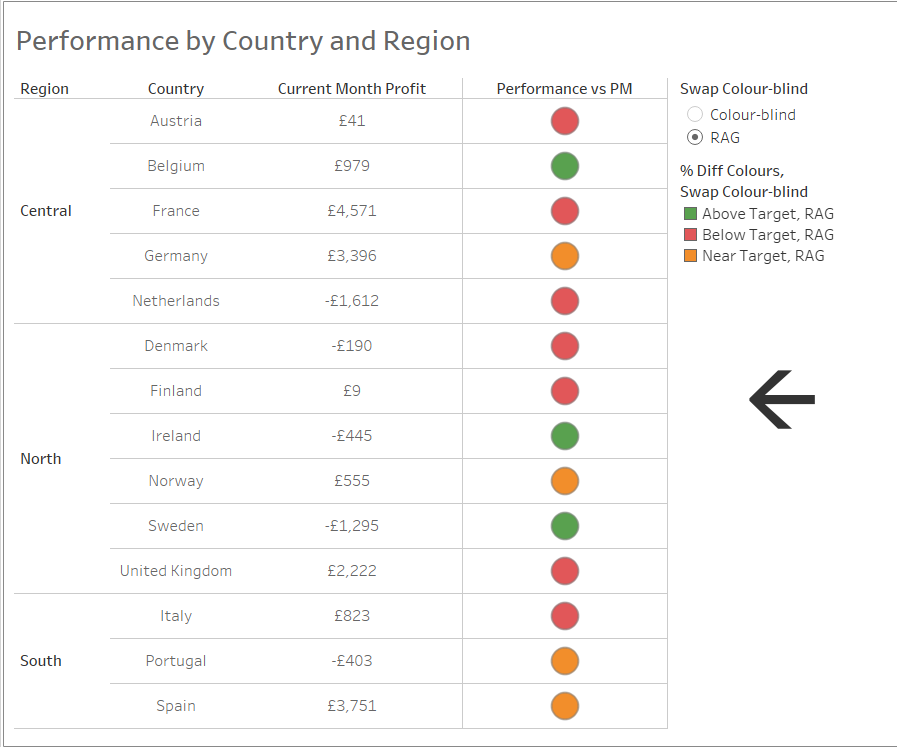
Task: Click United Kingdom's red performance circle
Action: [x=565, y=571]
